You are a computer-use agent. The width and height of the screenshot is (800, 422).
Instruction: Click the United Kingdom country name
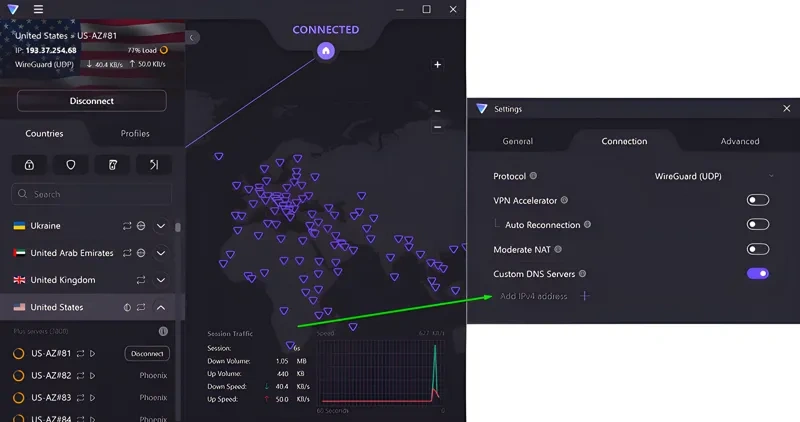pyautogui.click(x=63, y=280)
